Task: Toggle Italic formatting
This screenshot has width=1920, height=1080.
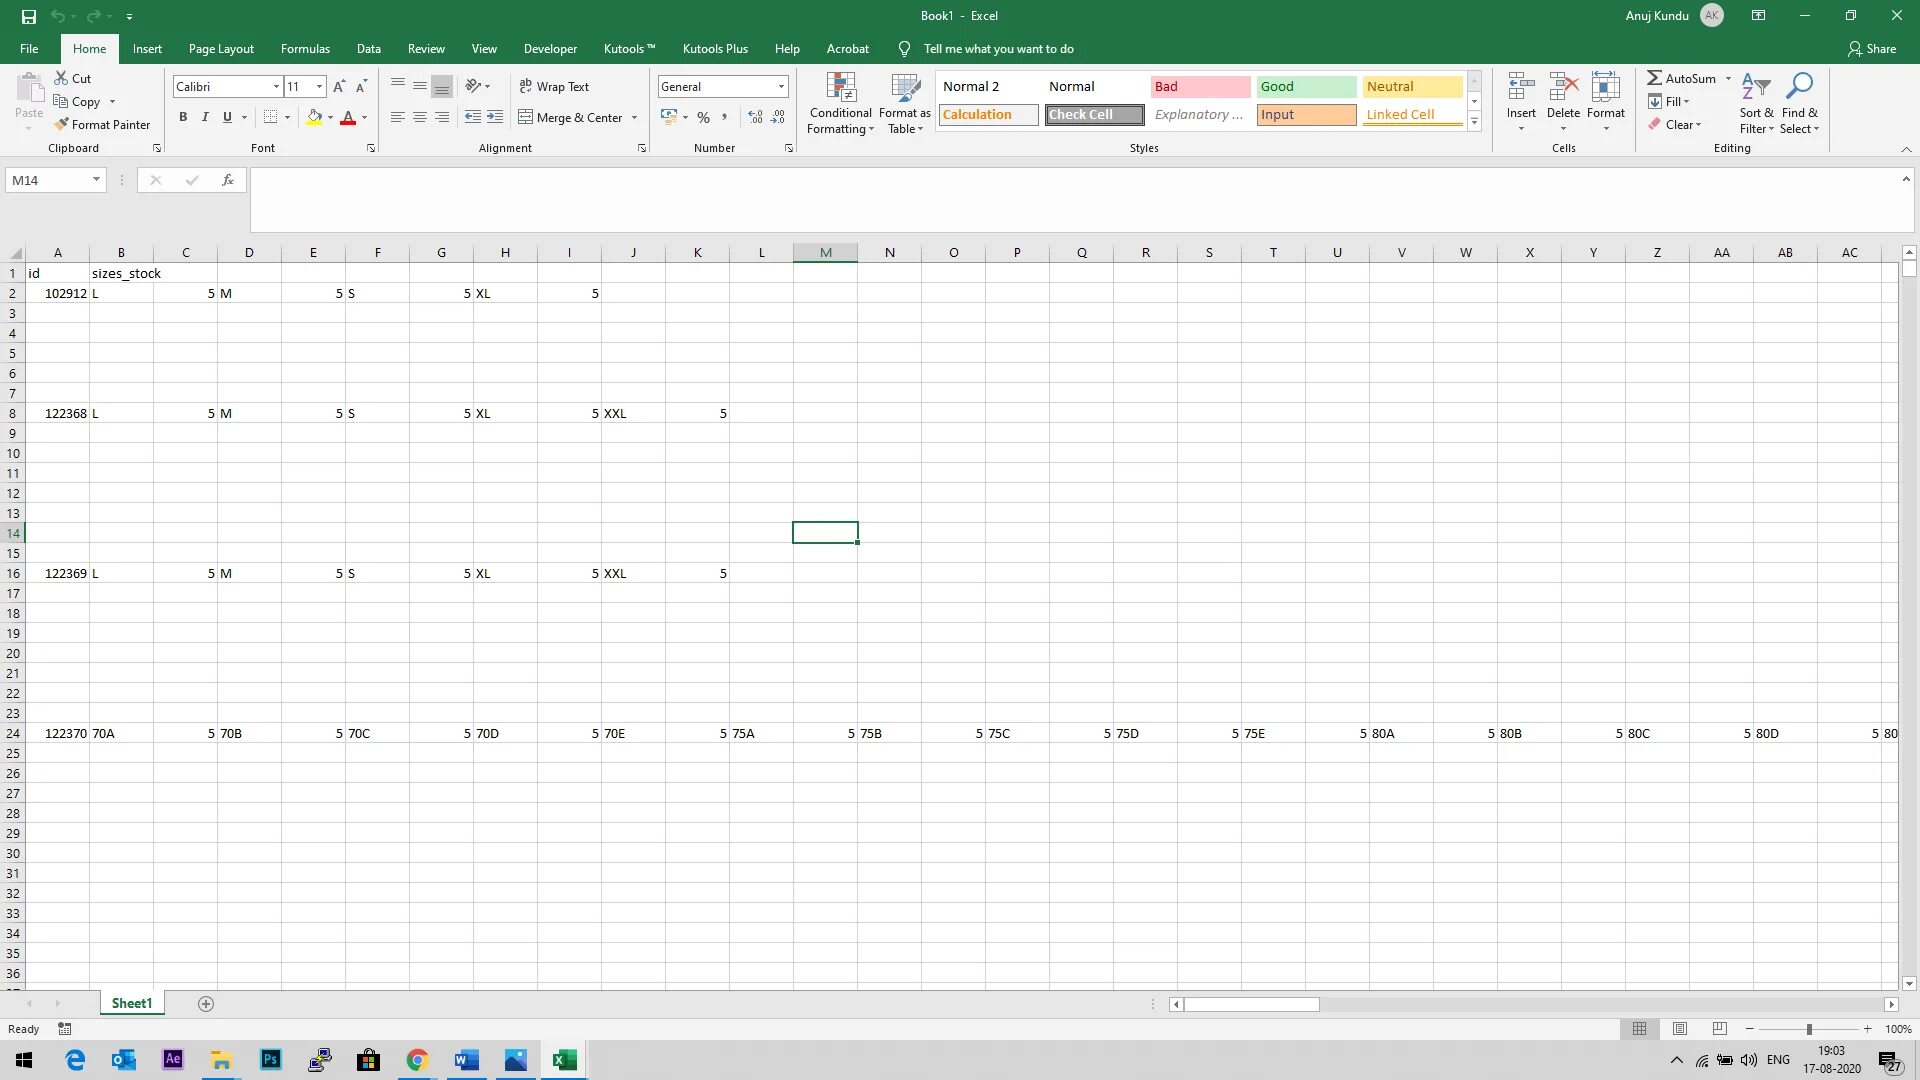Action: click(205, 118)
